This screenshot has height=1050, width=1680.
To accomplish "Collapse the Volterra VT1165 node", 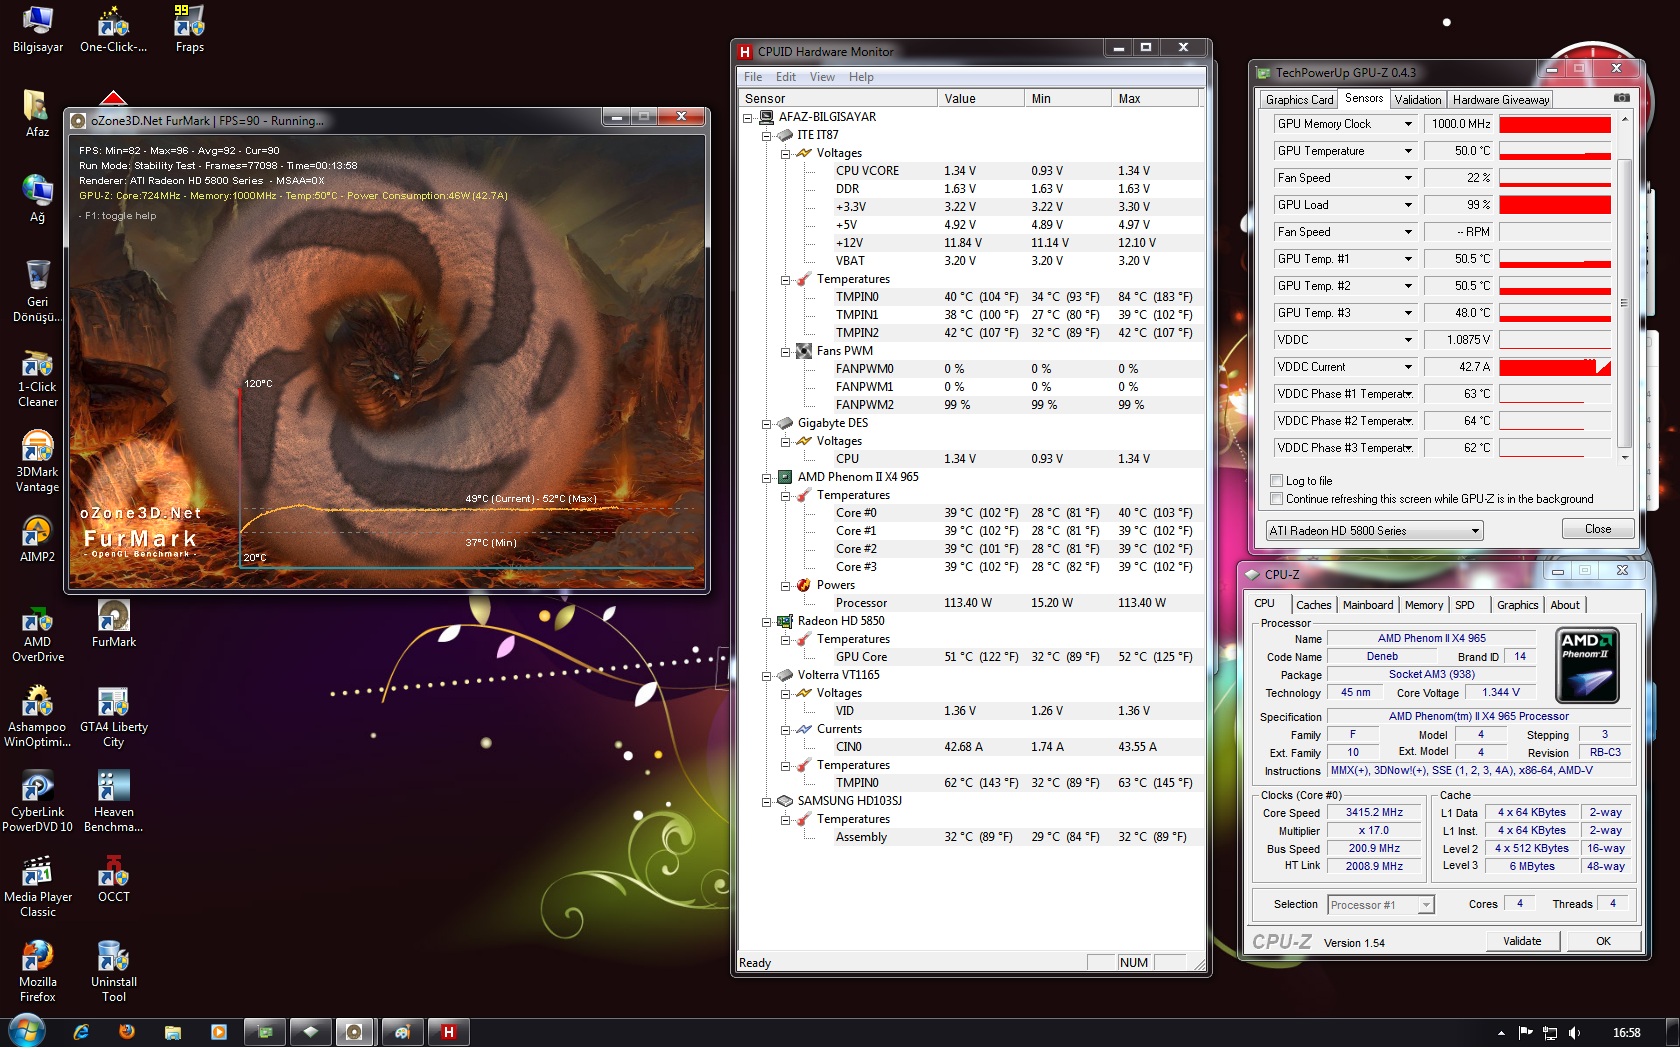I will pyautogui.click(x=767, y=675).
